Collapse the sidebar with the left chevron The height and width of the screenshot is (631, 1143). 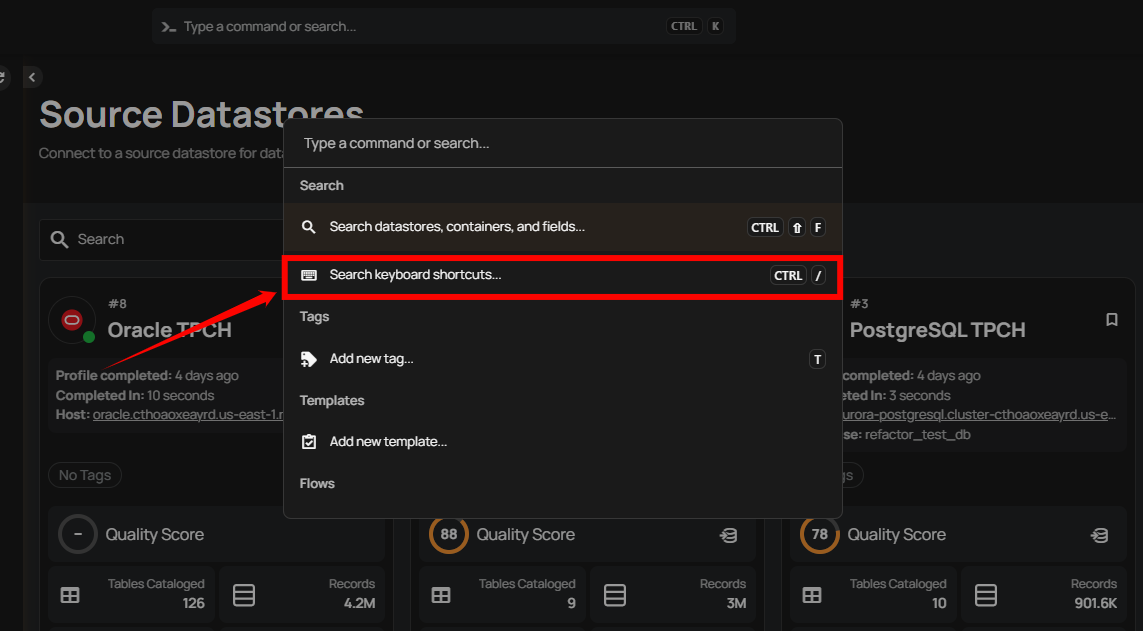coord(31,76)
